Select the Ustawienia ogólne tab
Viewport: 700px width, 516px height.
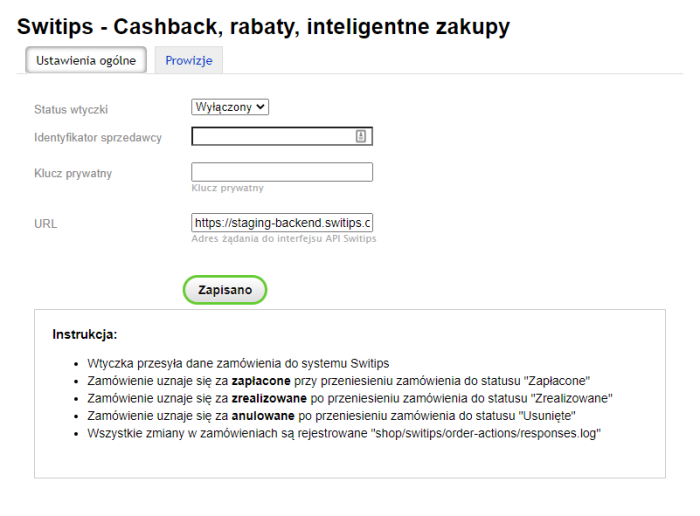(x=86, y=61)
